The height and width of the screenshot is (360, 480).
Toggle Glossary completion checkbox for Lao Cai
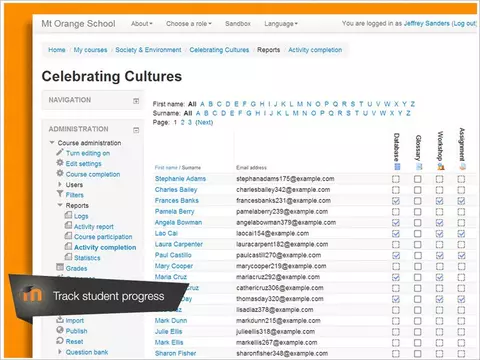[x=418, y=234]
